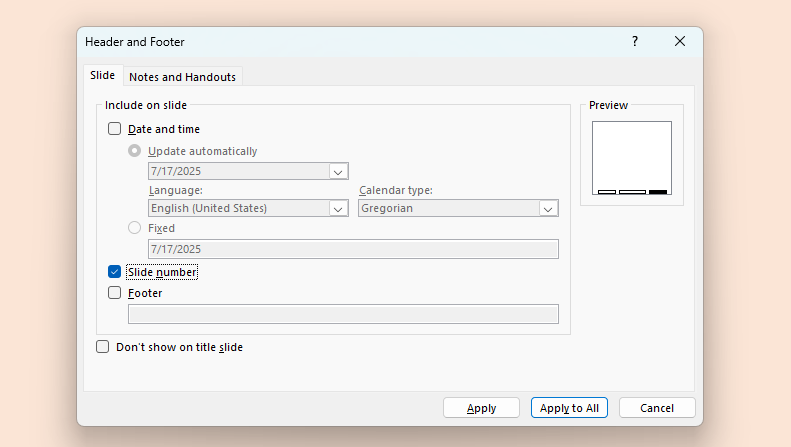The width and height of the screenshot is (791, 447).
Task: Cancel the Header and Footer dialog
Action: 656,408
